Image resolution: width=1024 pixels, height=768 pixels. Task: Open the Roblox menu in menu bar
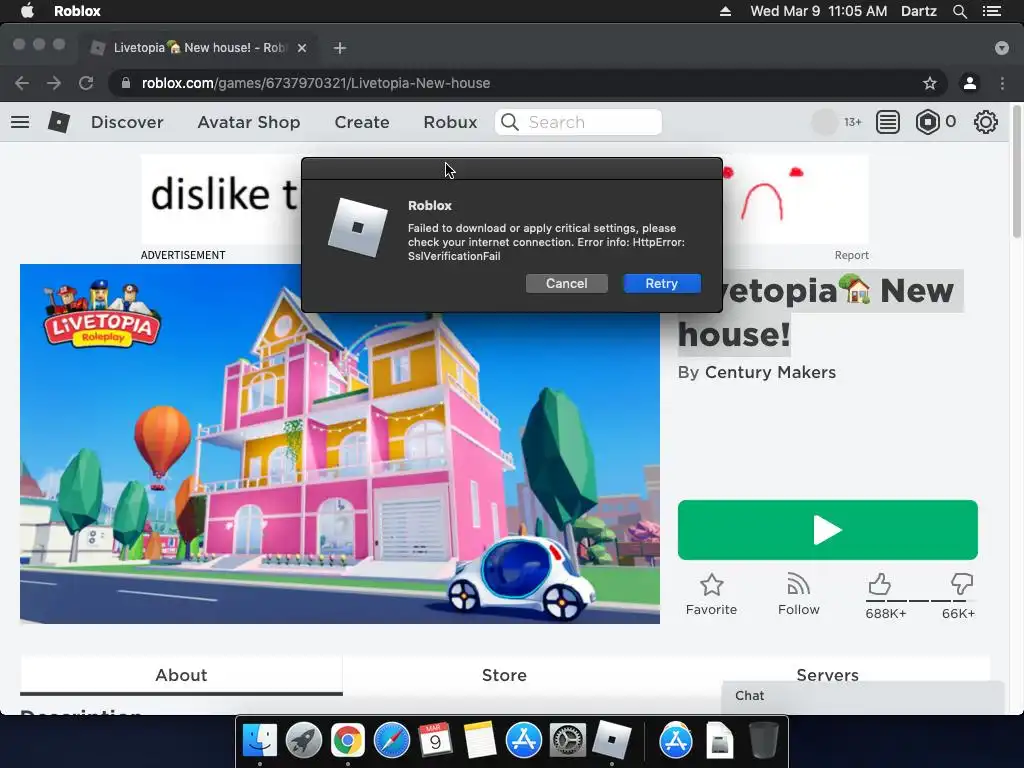(77, 11)
